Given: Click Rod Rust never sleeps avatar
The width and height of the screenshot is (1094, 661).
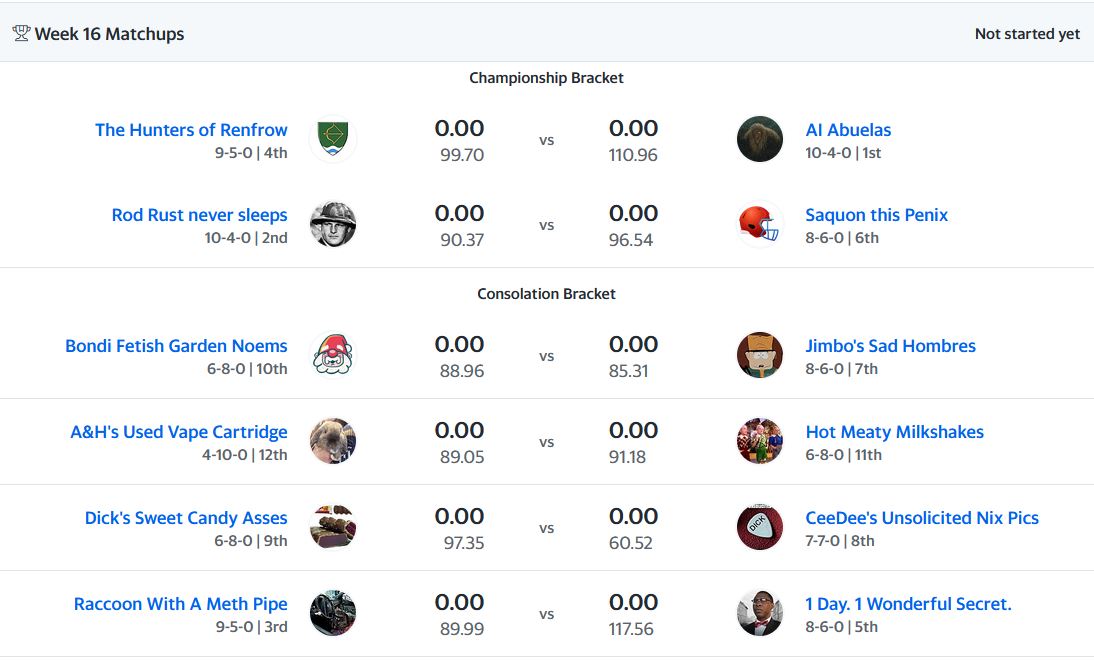Looking at the screenshot, I should [x=333, y=224].
